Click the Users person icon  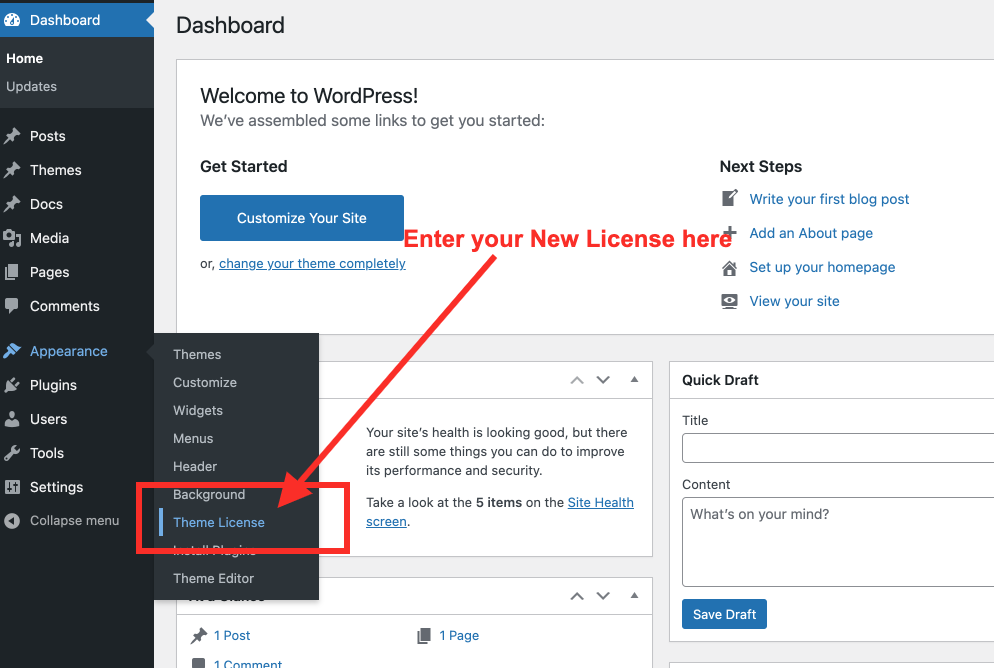(11, 419)
